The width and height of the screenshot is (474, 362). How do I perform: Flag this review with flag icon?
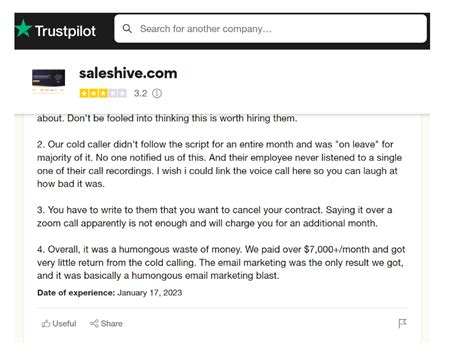click(402, 323)
